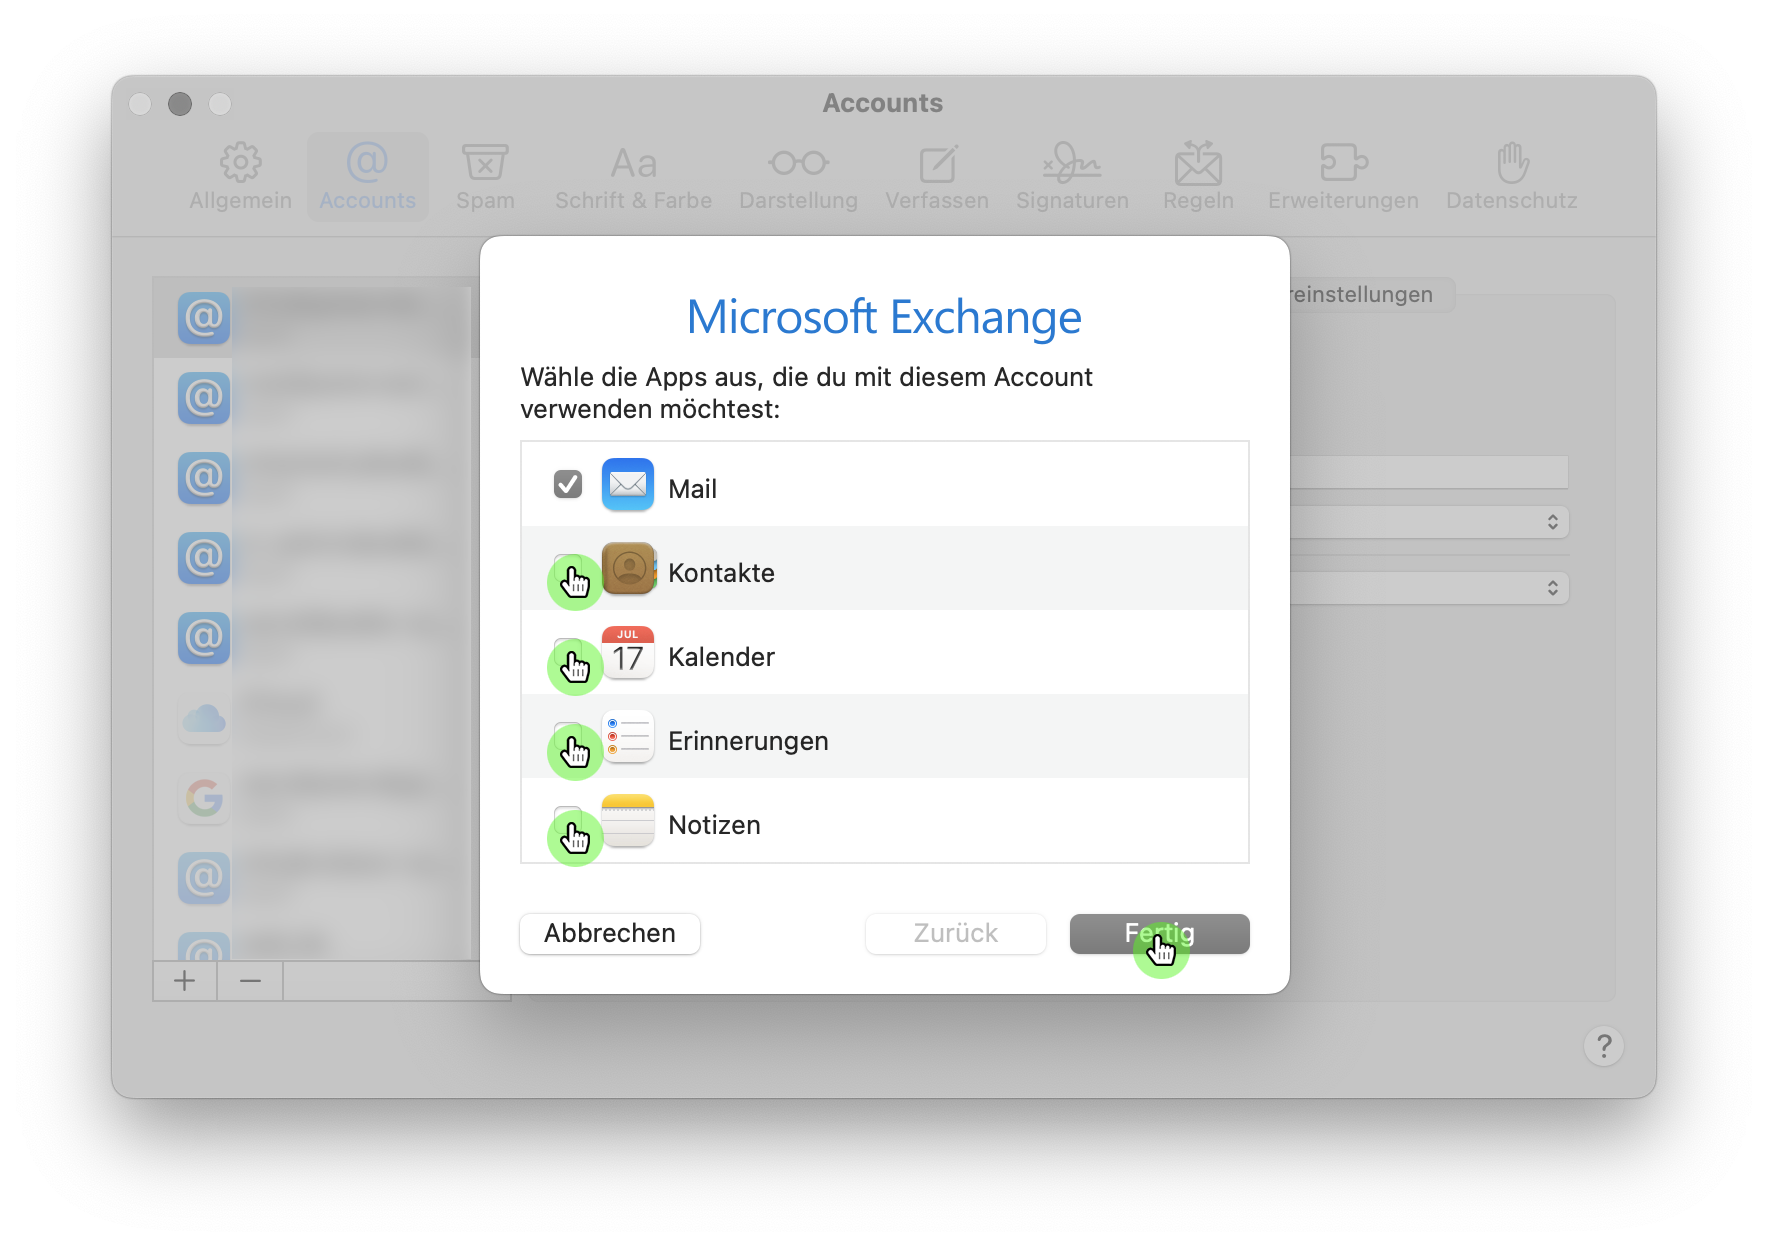
Task: Open Schrift & Farbe preferences
Action: [633, 177]
